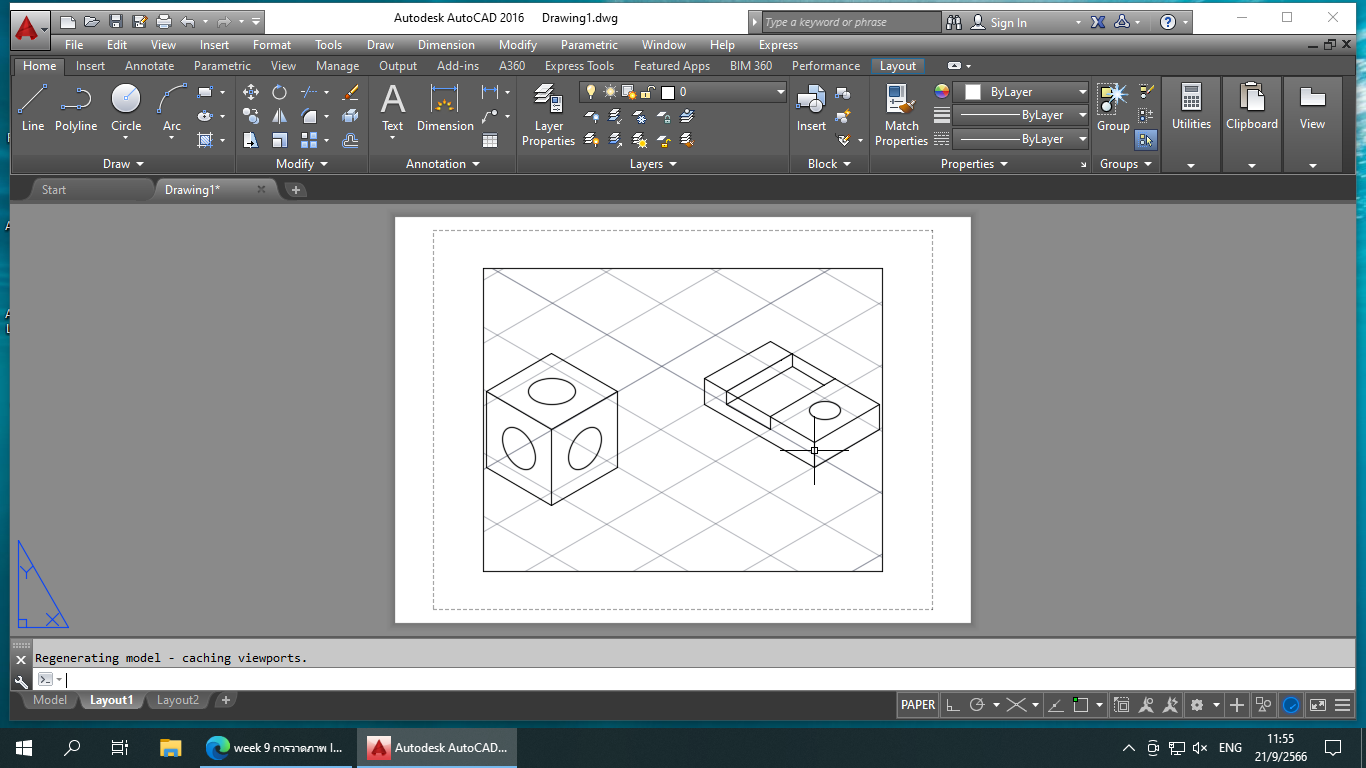This screenshot has width=1366, height=768.
Task: Insert a Table from Annotation panel
Action: point(490,139)
